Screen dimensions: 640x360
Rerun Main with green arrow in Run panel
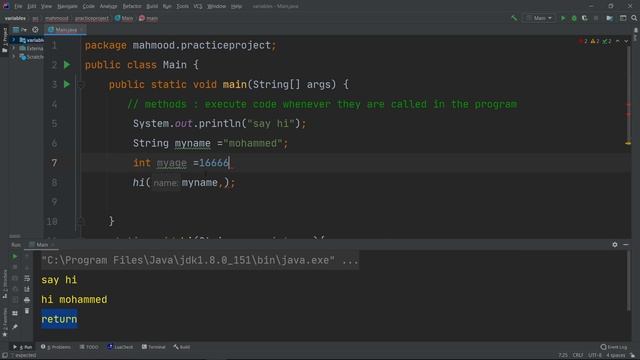click(x=15, y=256)
